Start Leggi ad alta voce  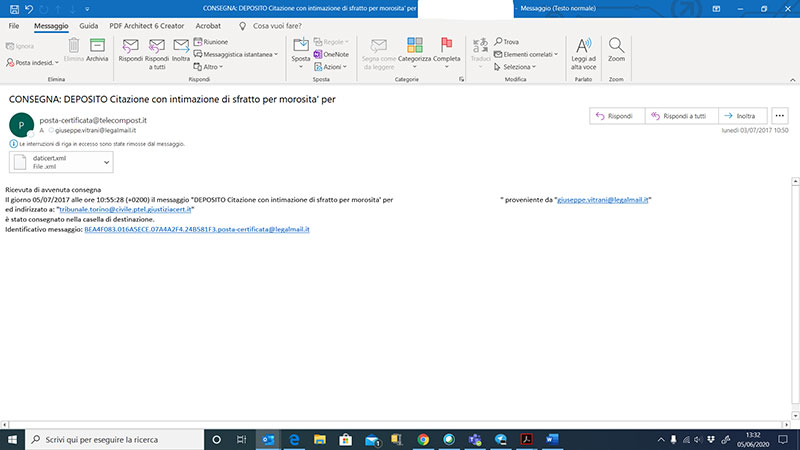(583, 54)
